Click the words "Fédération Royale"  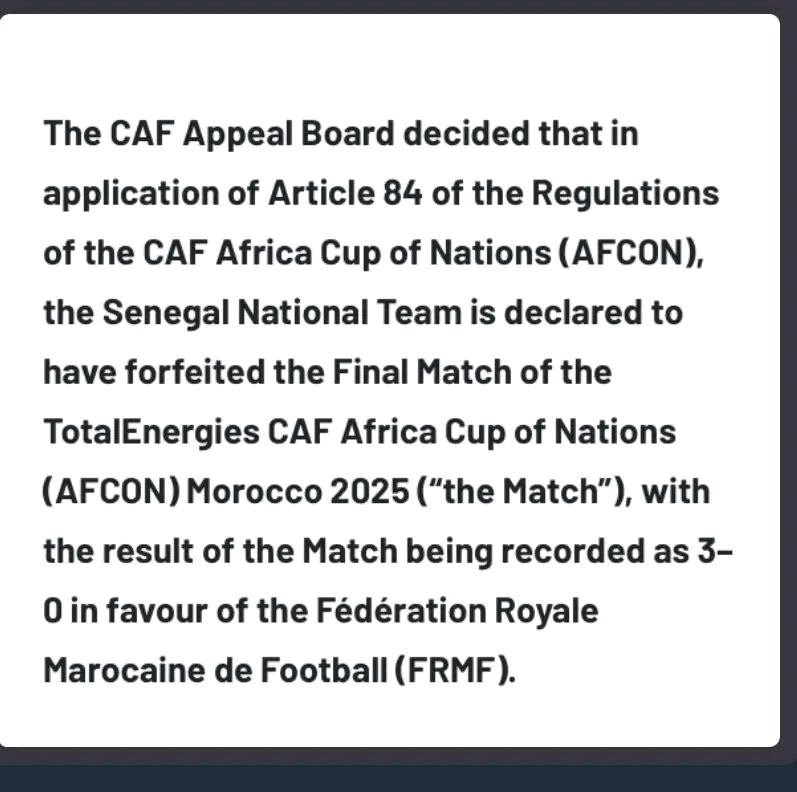point(458,611)
